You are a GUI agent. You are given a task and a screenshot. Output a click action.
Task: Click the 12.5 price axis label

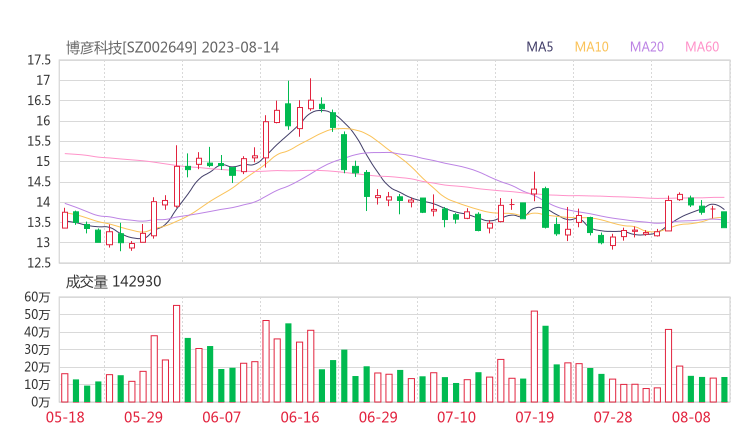39,263
